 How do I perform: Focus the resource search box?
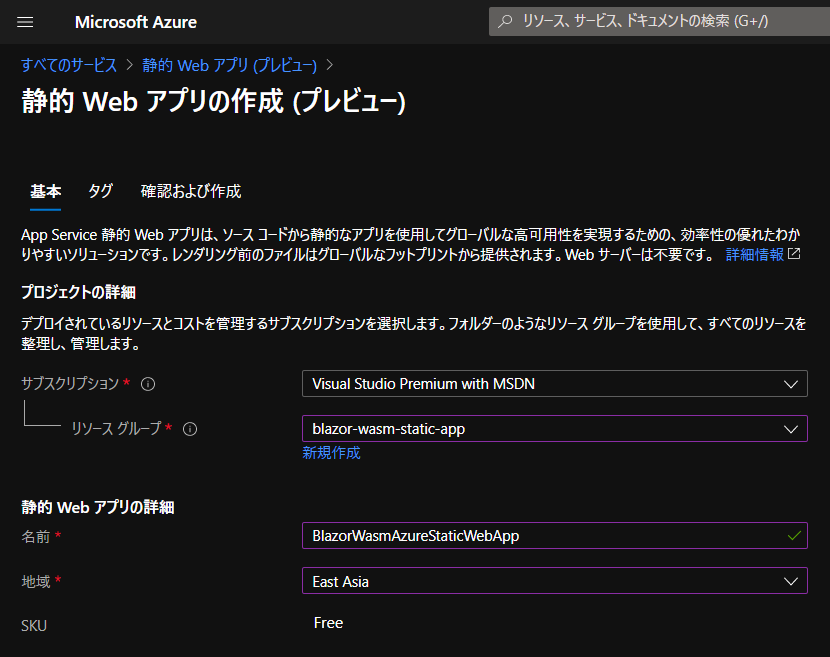(659, 21)
